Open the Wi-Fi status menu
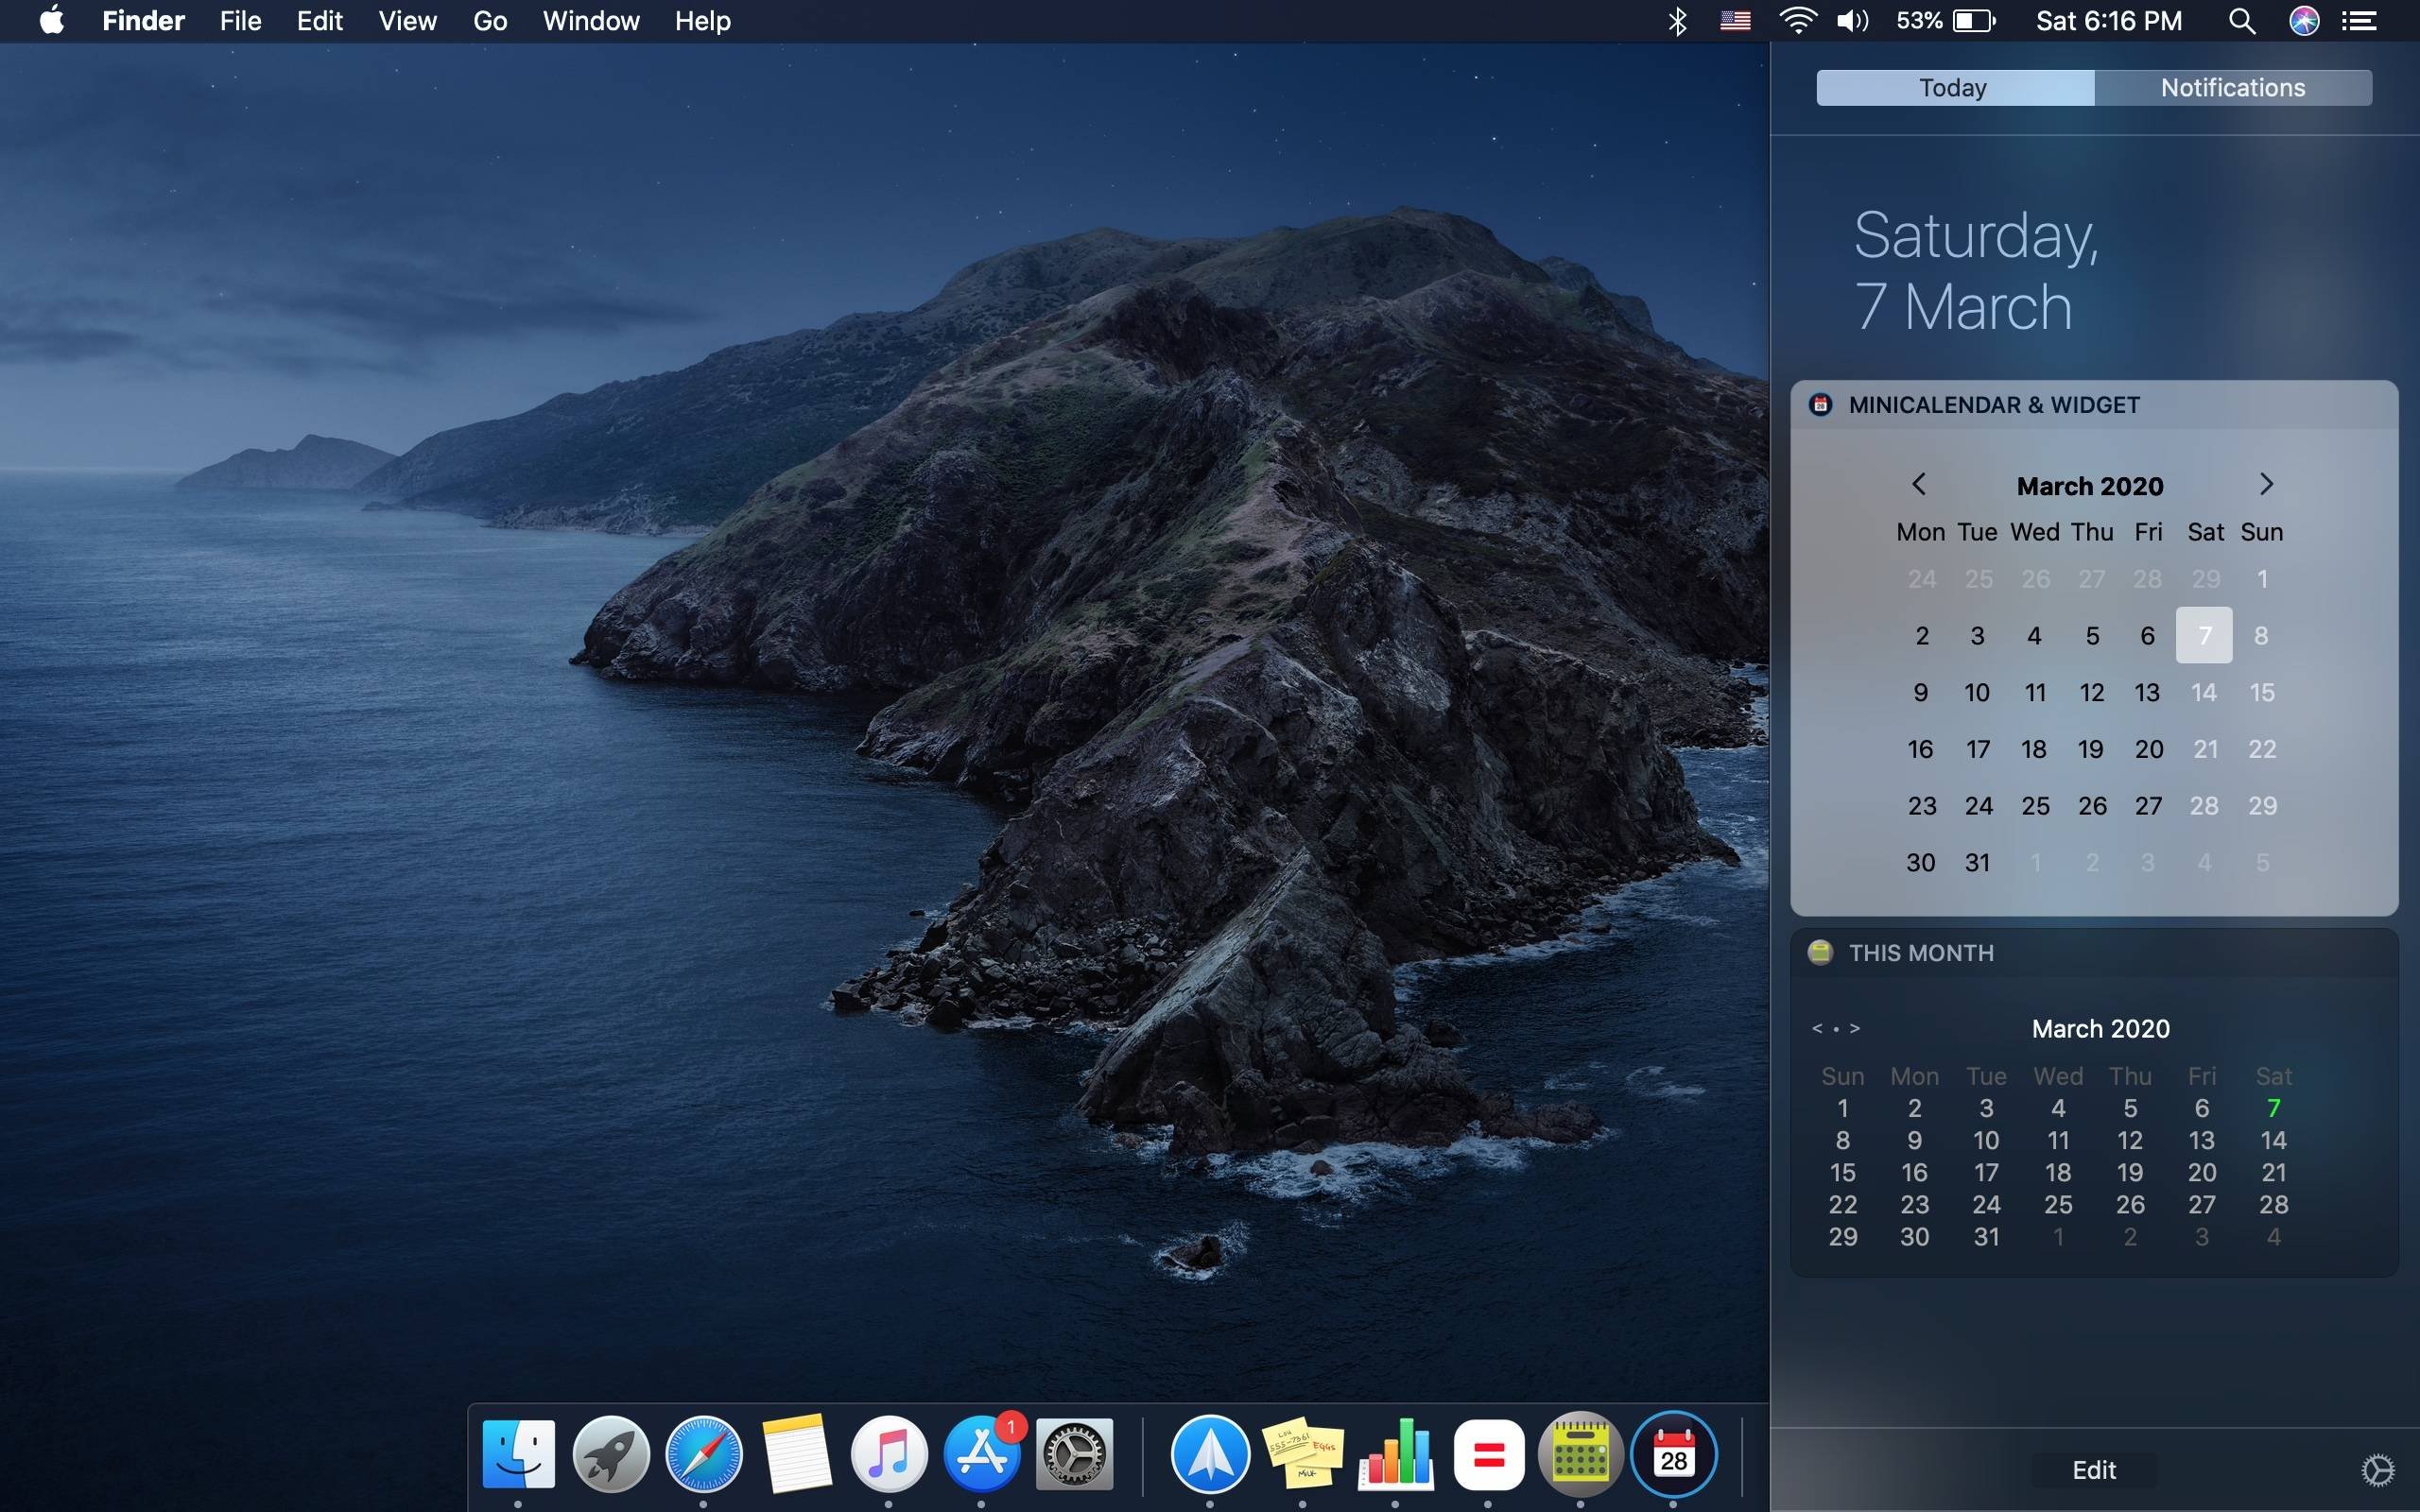Viewport: 2420px width, 1512px height. (1798, 21)
